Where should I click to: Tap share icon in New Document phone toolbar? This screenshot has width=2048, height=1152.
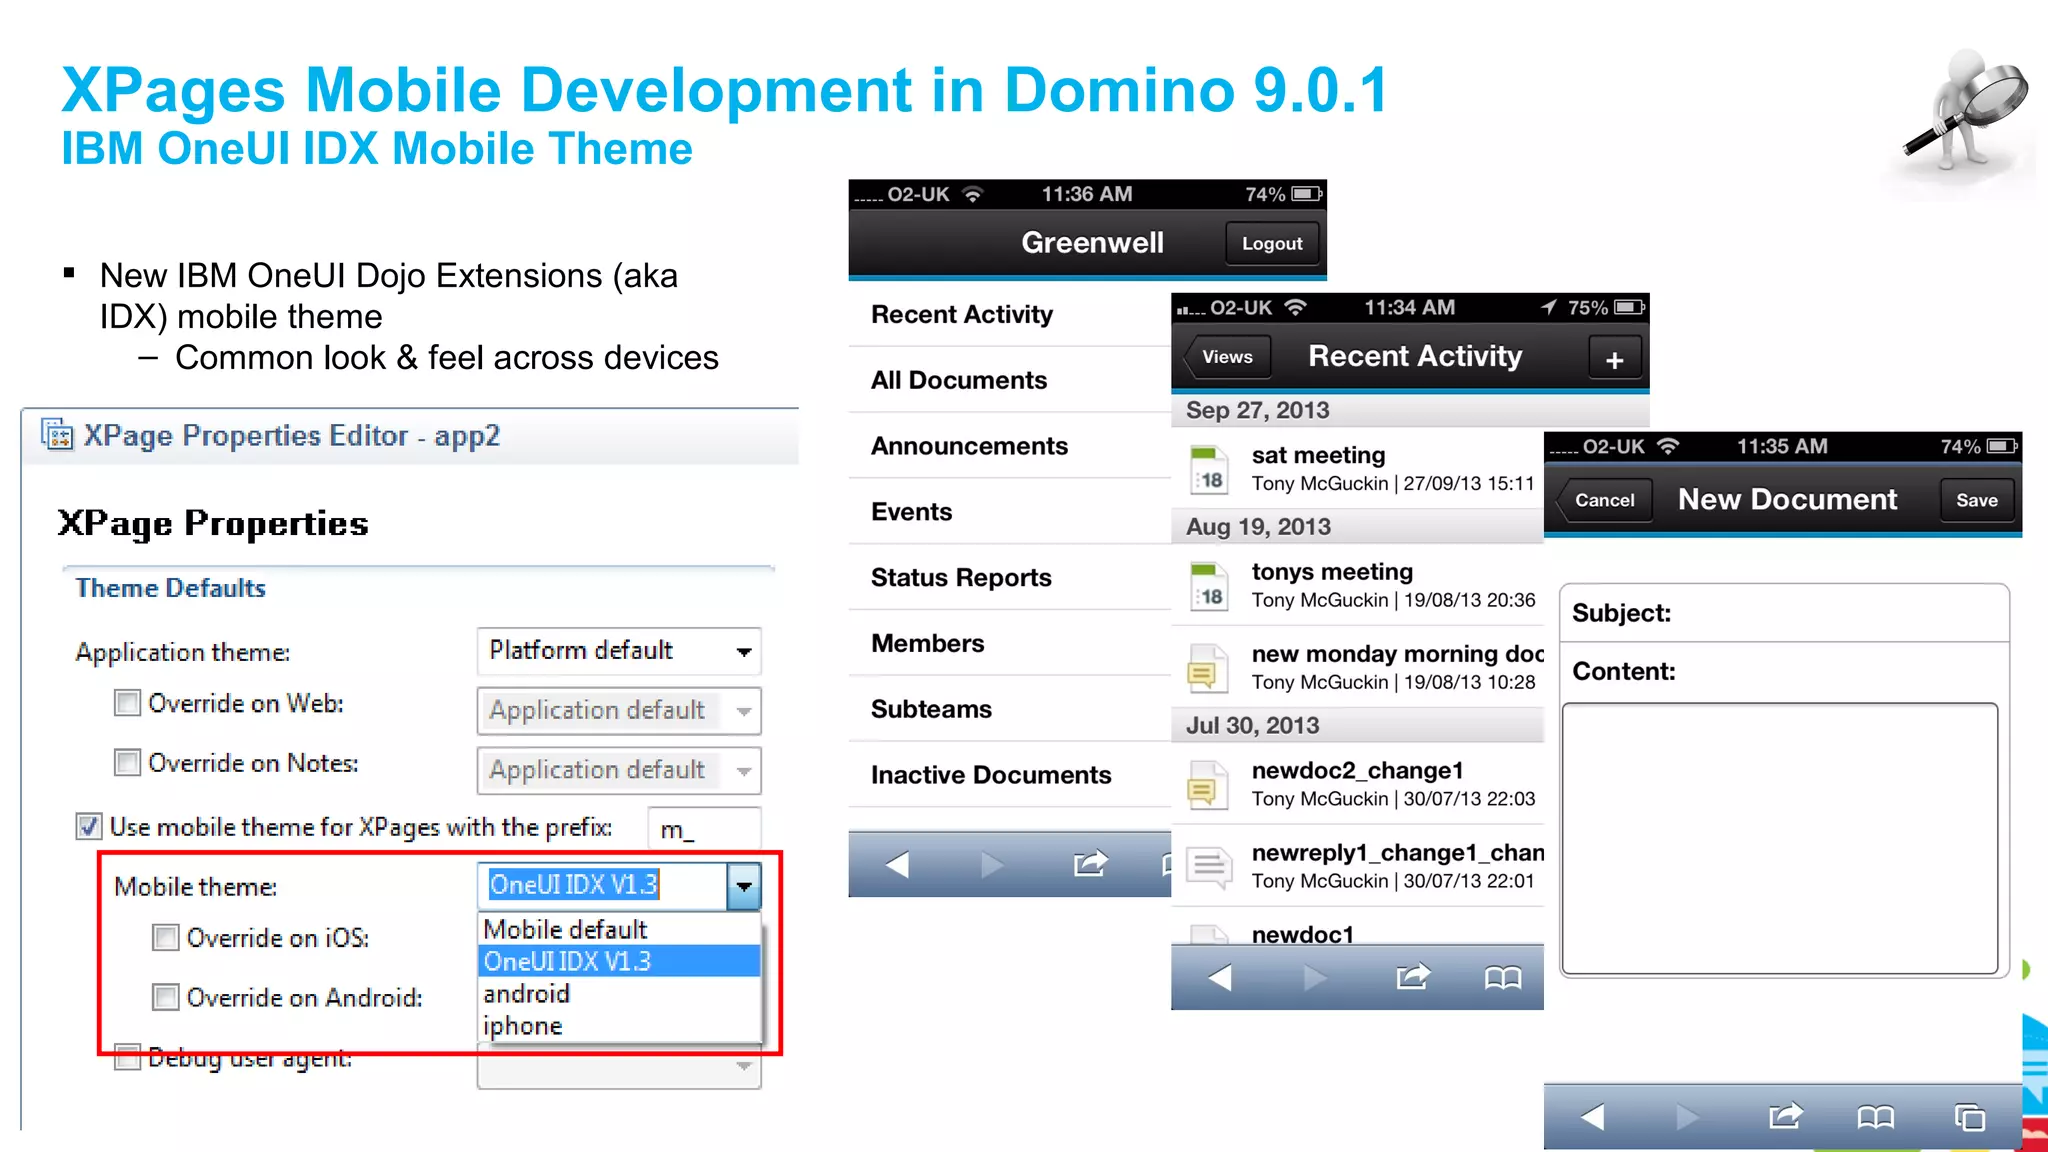[1785, 1115]
